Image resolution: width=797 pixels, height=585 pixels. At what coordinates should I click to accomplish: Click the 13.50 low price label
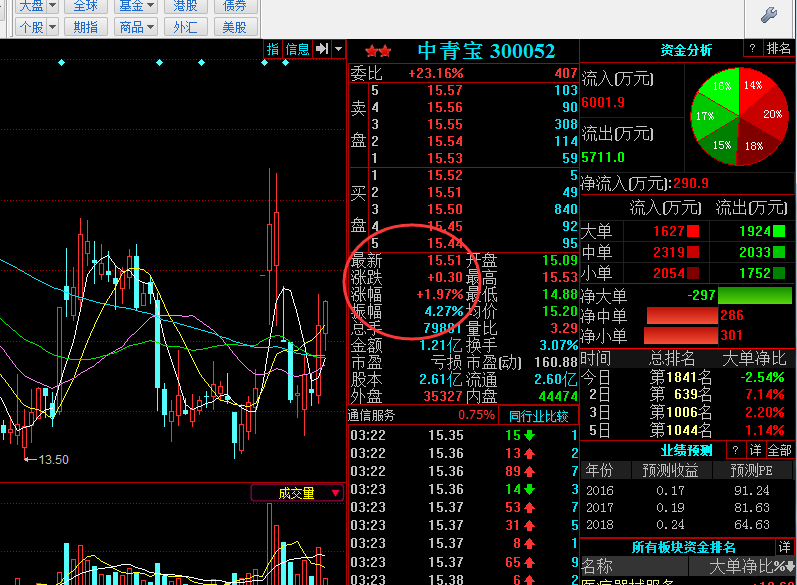[x=53, y=459]
